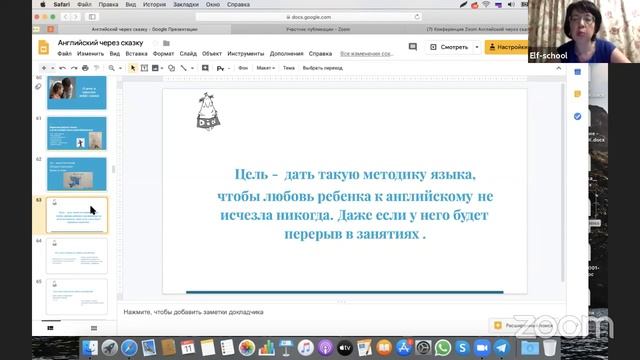Select slide 65 thumbnail
The width and height of the screenshot is (640, 360).
point(77,297)
